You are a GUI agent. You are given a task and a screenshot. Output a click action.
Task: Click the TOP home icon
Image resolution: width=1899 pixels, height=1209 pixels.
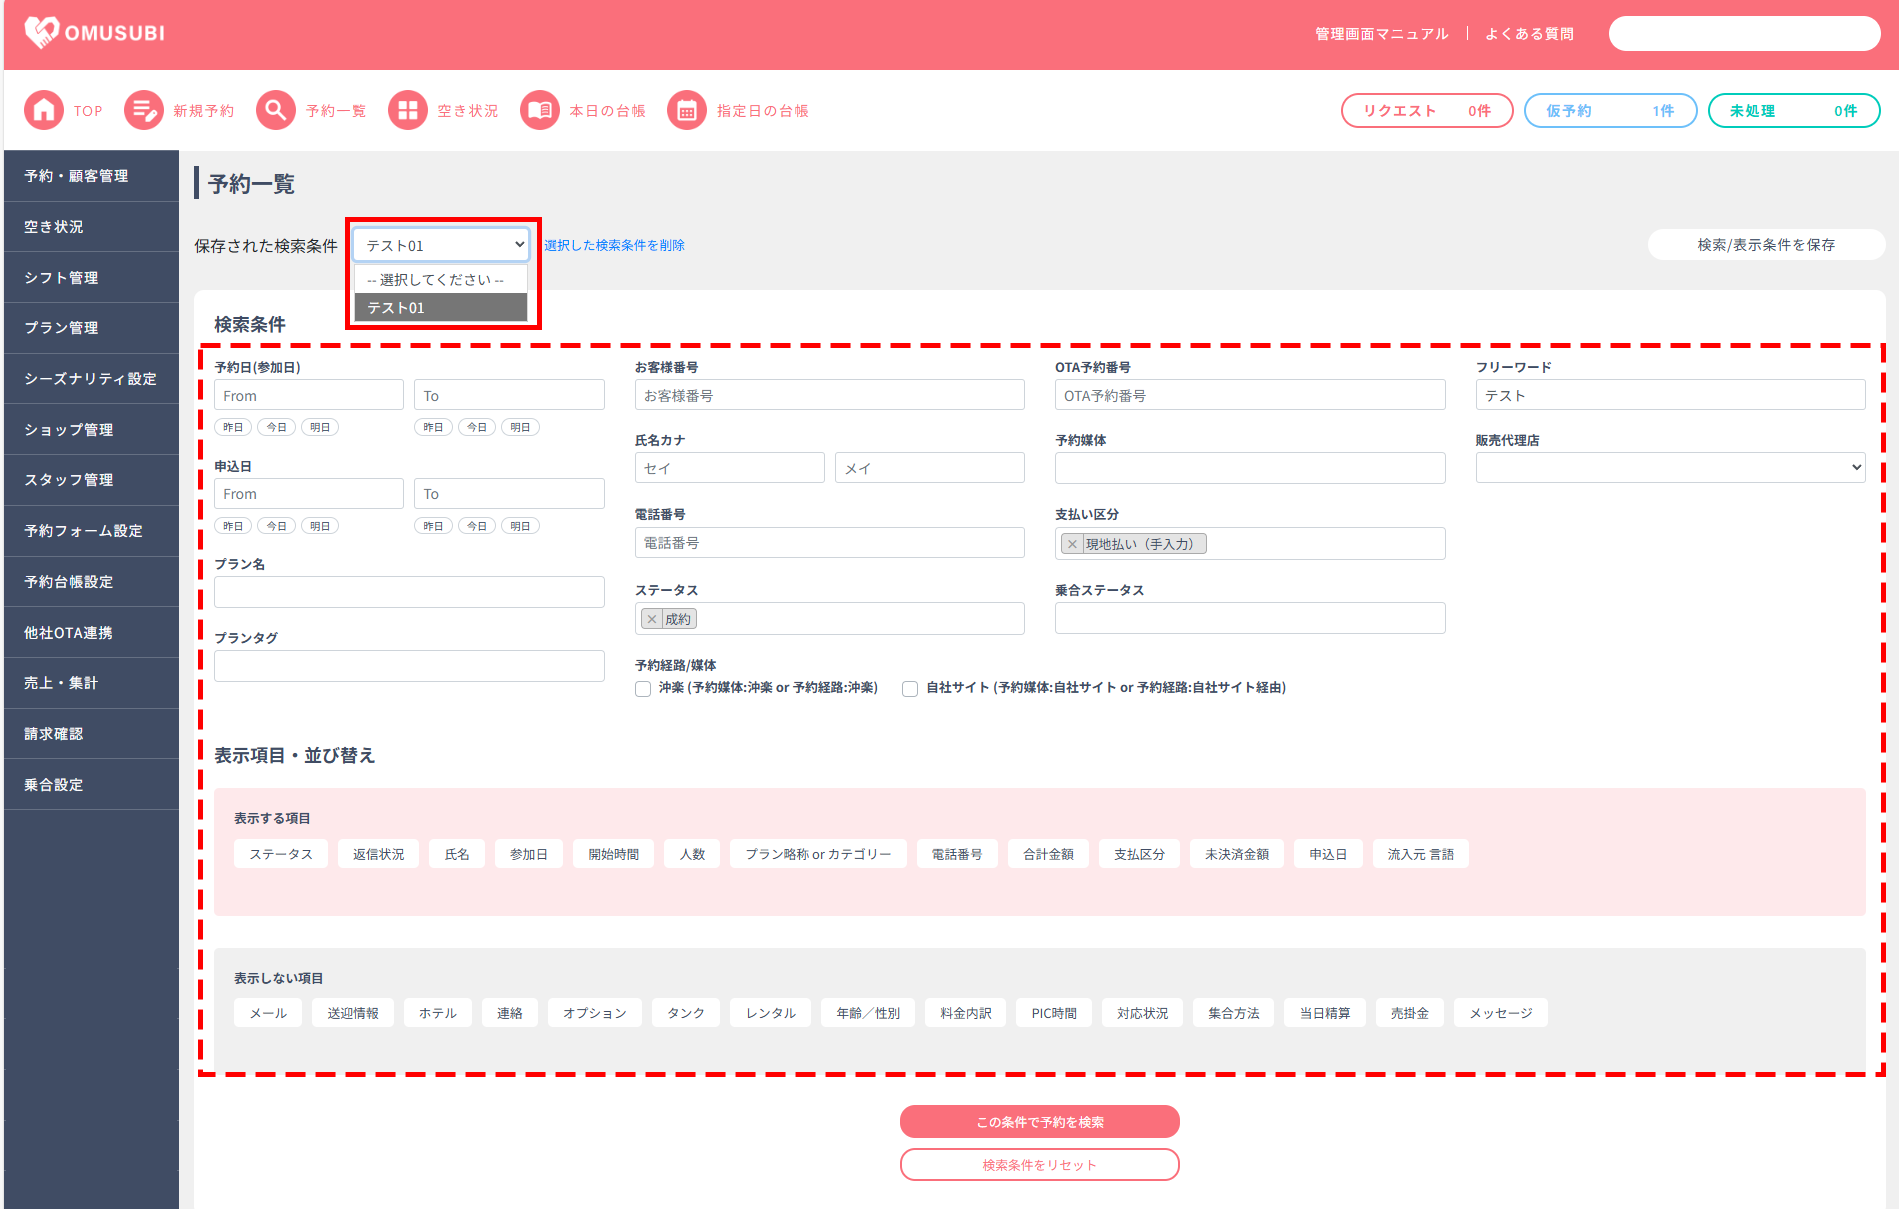[44, 111]
